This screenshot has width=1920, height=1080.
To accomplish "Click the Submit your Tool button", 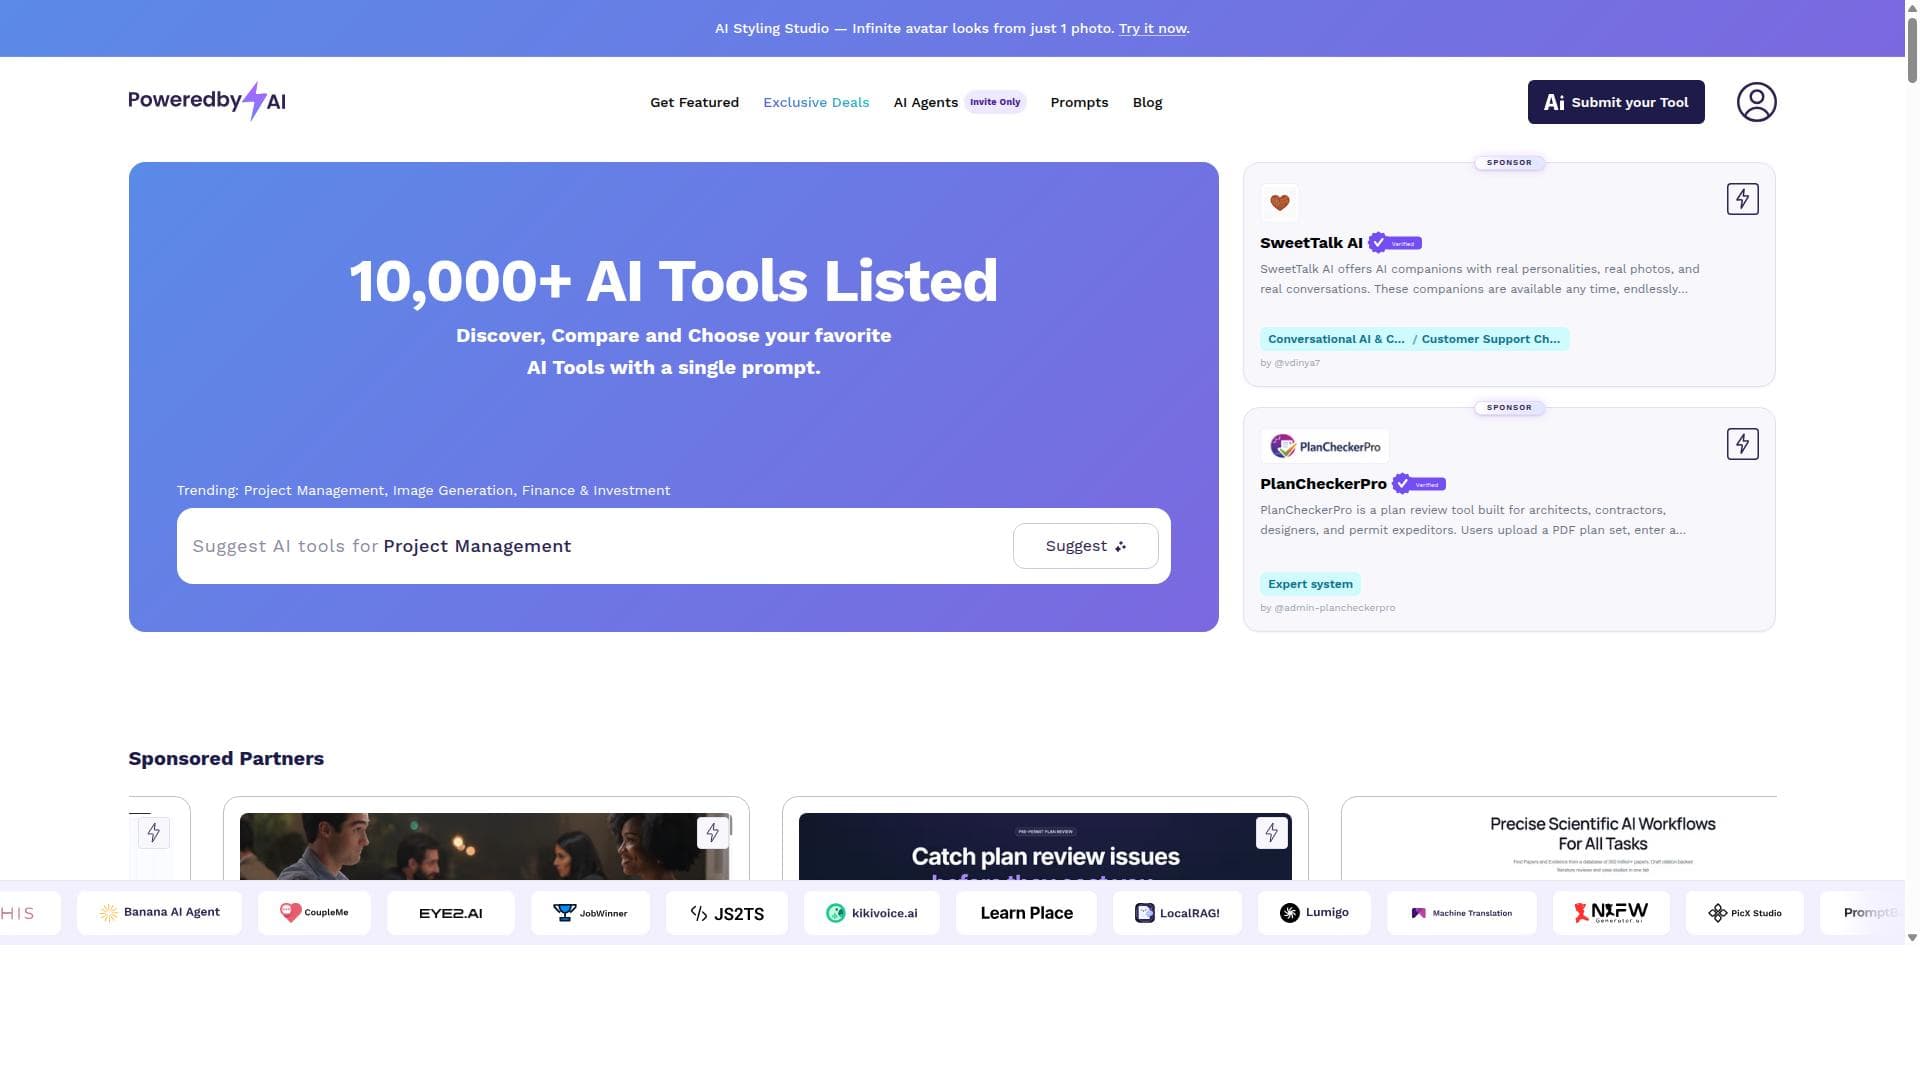I will click(x=1616, y=102).
